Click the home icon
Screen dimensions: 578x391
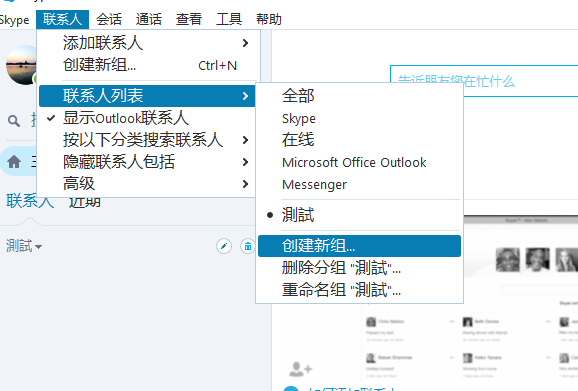pyautogui.click(x=14, y=162)
